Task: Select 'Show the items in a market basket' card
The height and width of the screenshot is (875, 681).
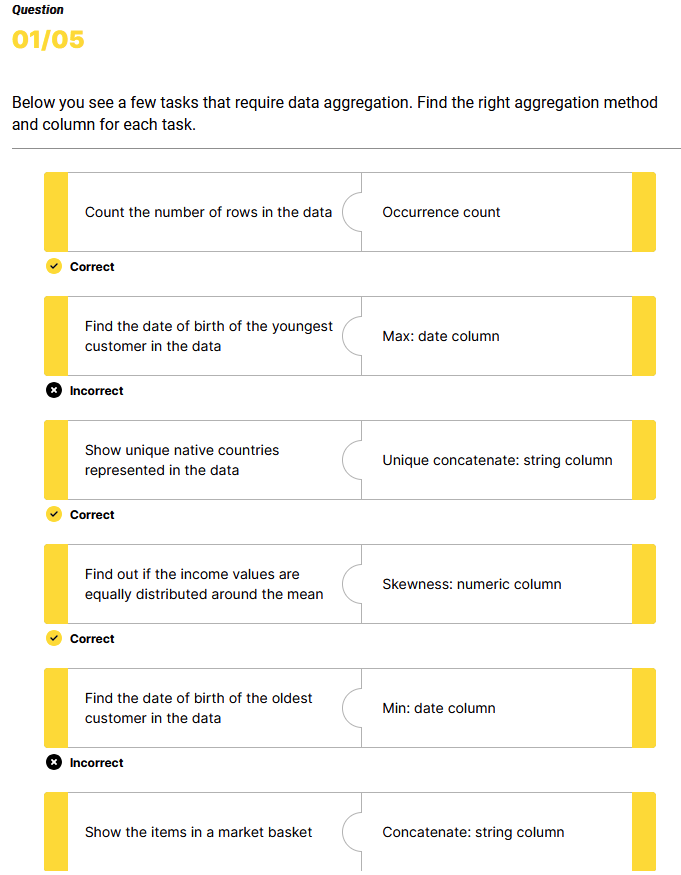Action: [208, 832]
